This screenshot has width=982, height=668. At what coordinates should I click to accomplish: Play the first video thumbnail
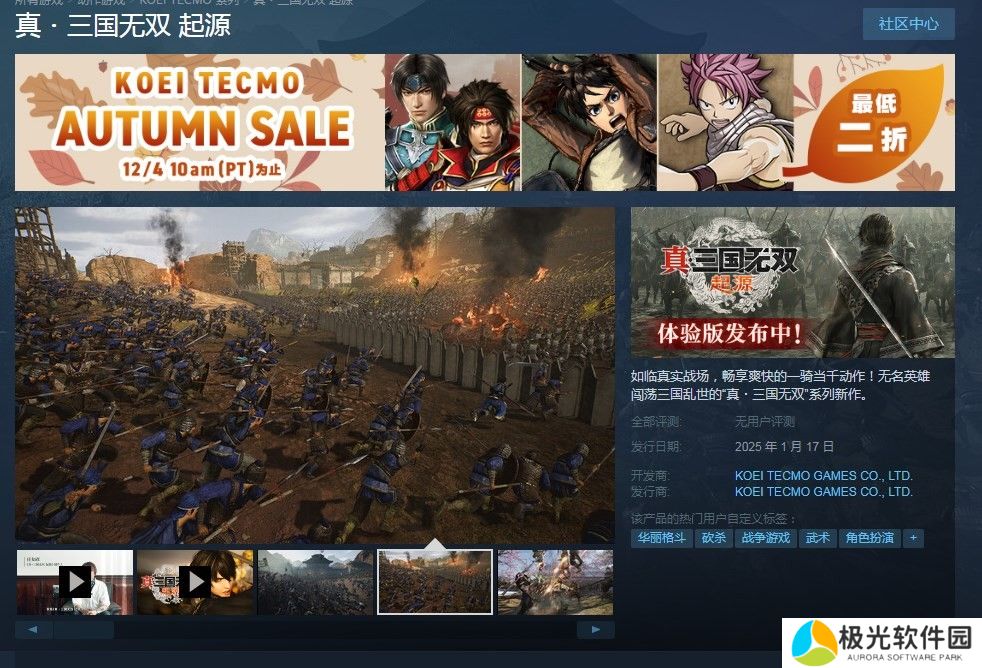75,582
